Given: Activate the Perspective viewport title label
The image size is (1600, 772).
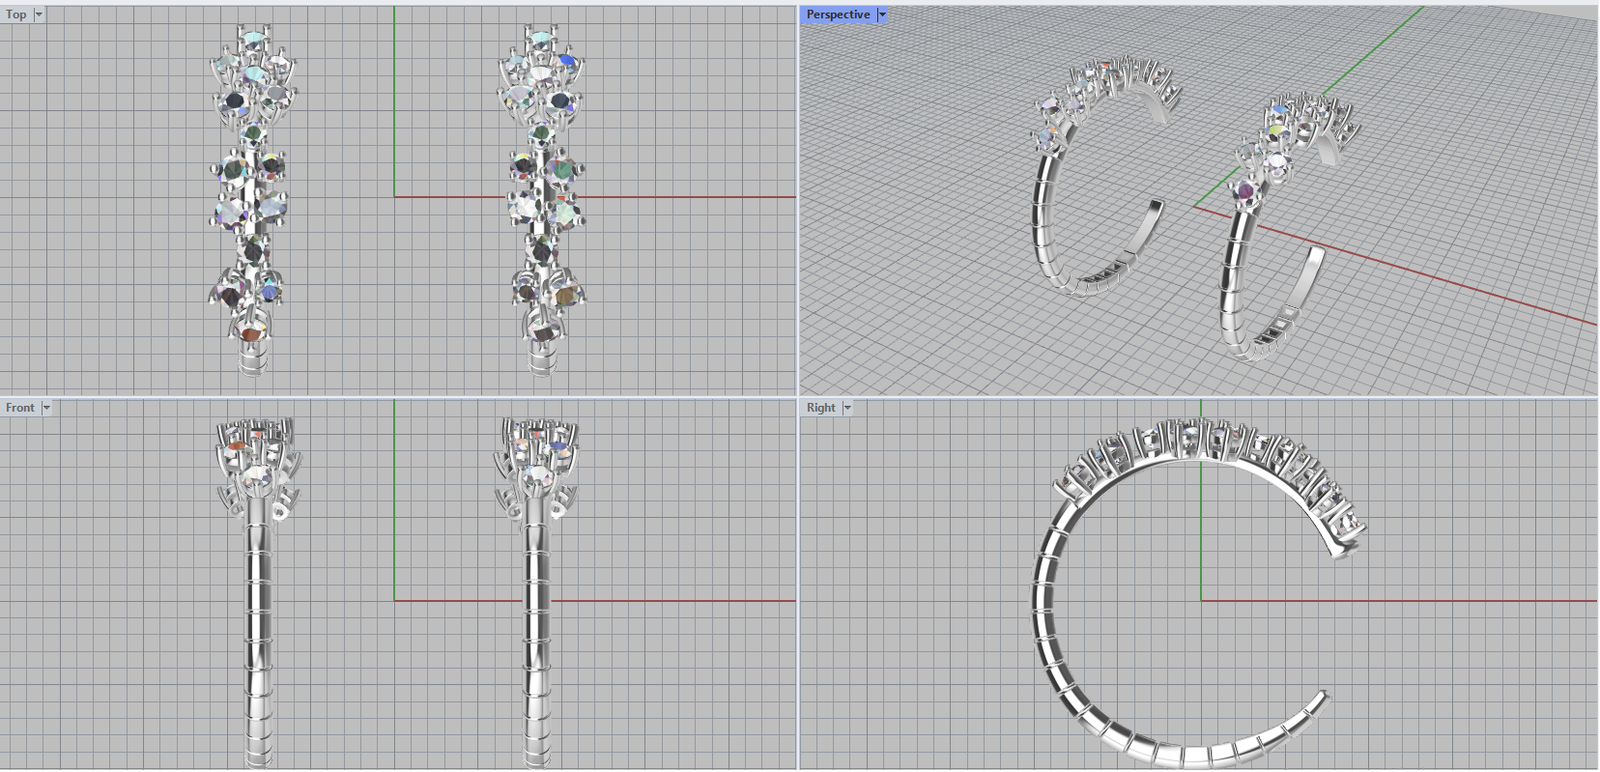Looking at the screenshot, I should tap(838, 15).
